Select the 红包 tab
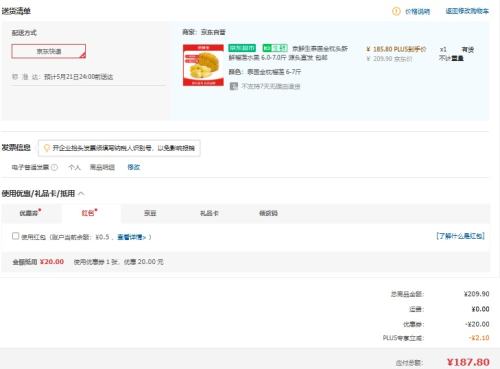Screen dimensions: 500x369 tap(89, 213)
